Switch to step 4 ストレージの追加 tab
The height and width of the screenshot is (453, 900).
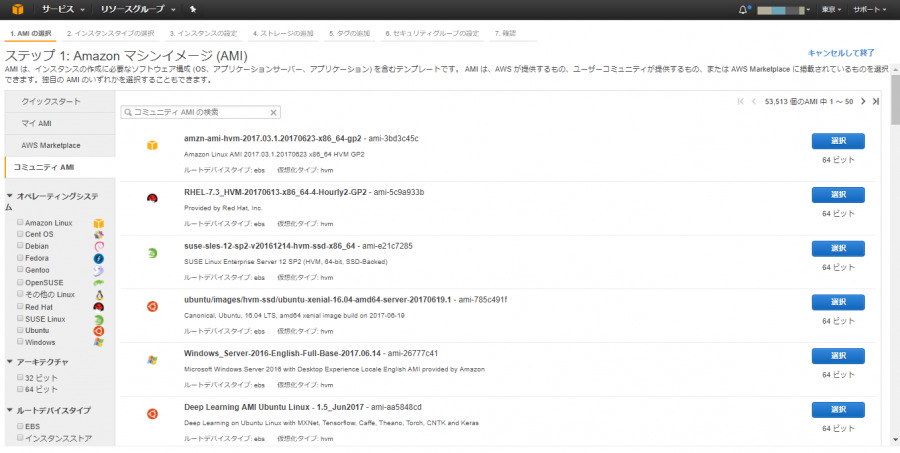(x=283, y=33)
